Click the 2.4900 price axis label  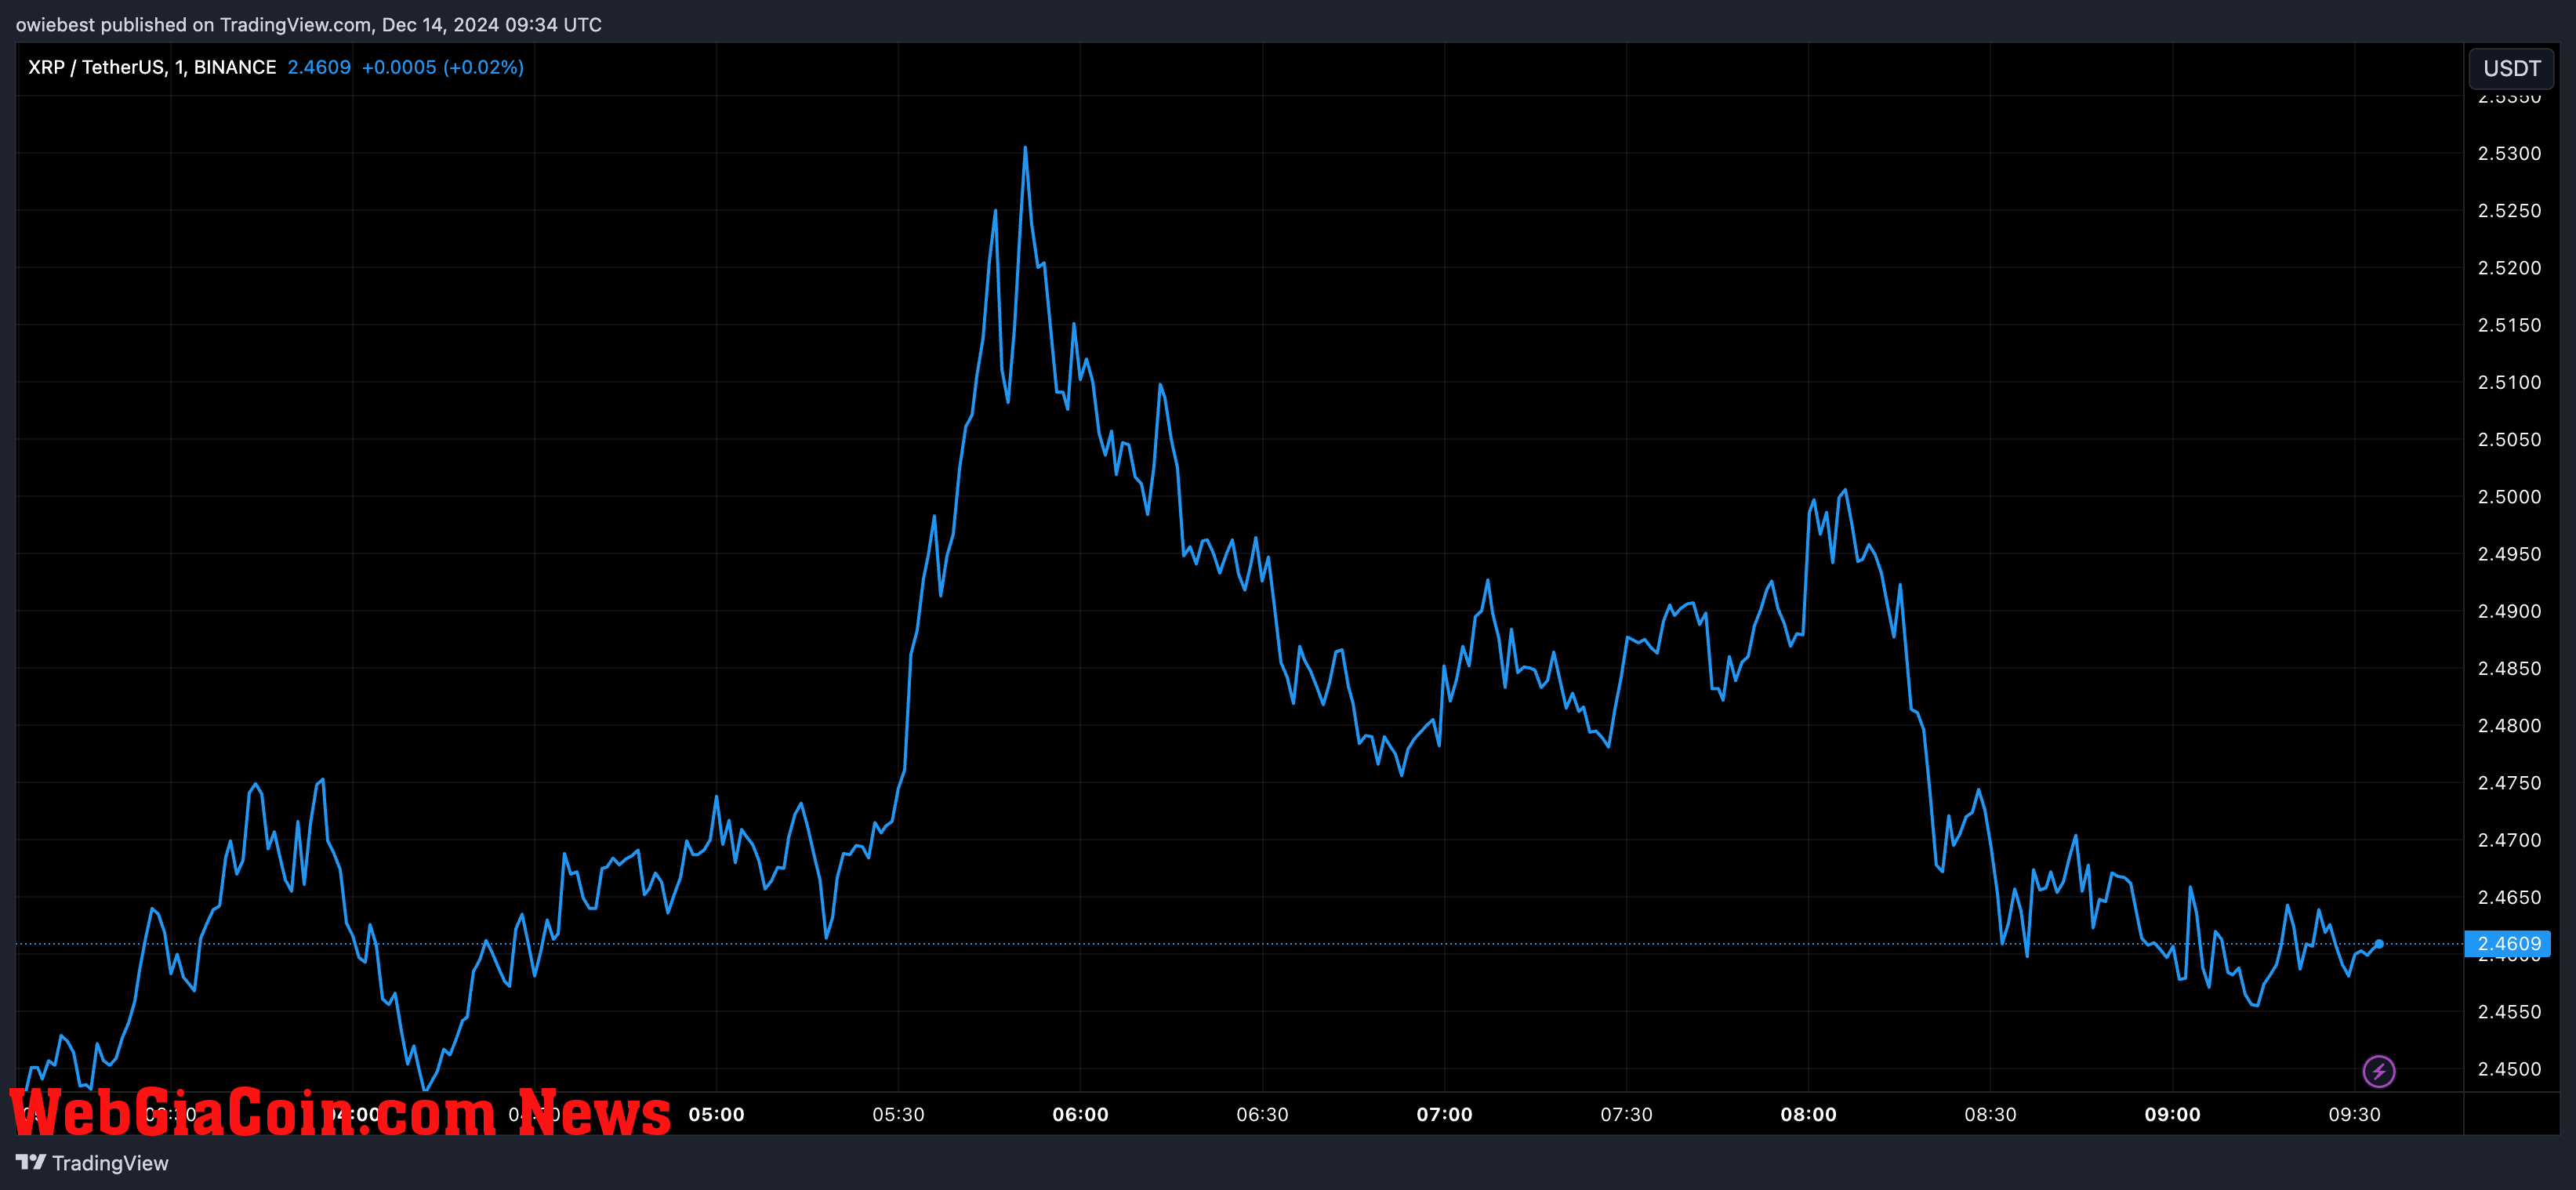2509,611
